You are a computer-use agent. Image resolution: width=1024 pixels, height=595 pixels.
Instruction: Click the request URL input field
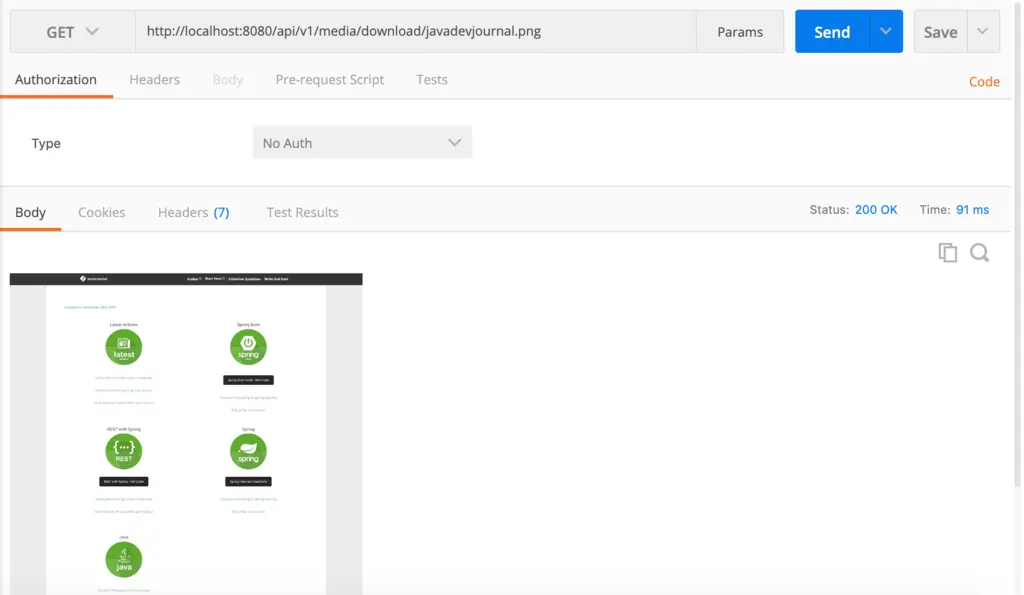(x=415, y=31)
